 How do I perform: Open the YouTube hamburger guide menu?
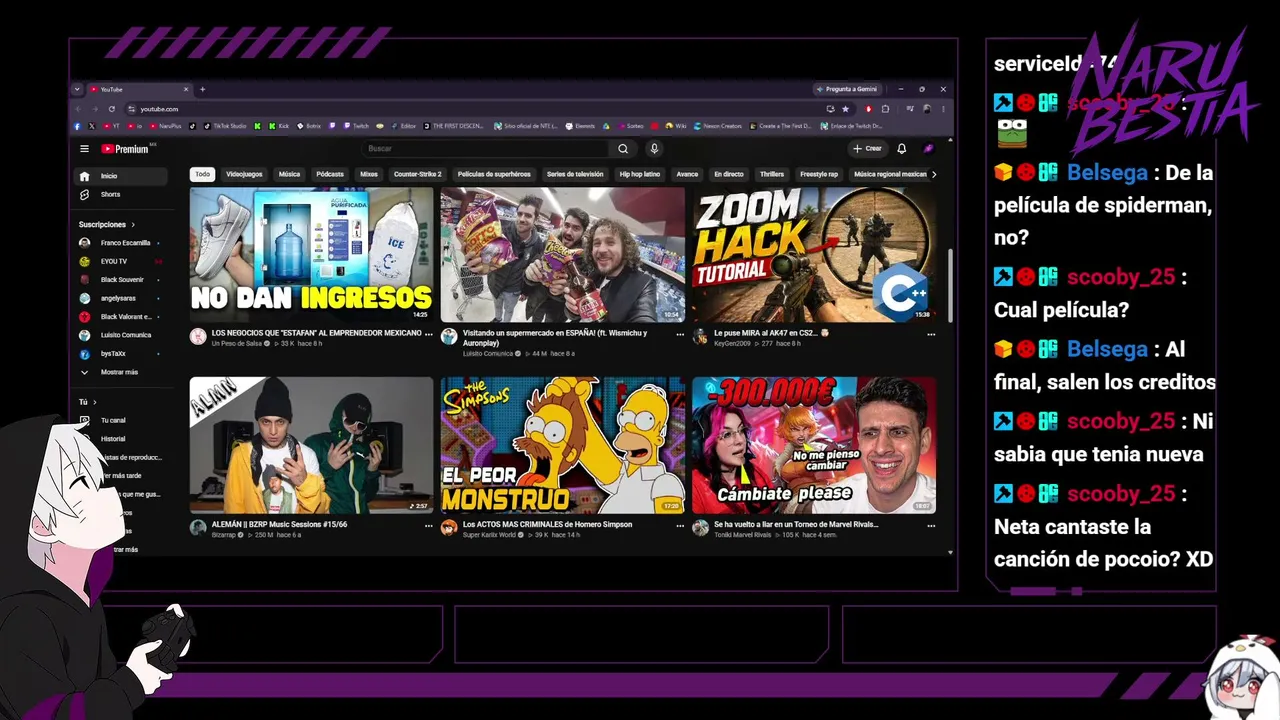[x=84, y=149]
